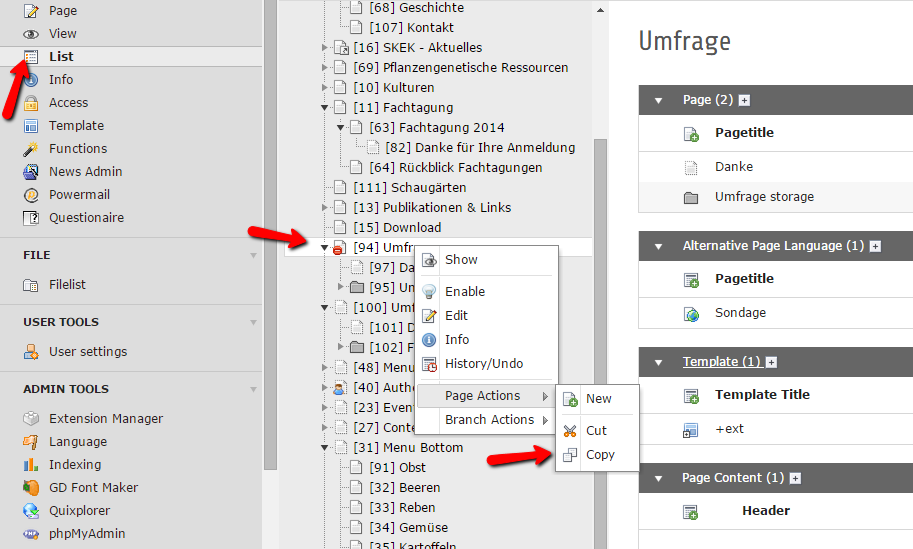Open the GD Font Maker icon
The height and width of the screenshot is (549, 913).
[x=31, y=487]
